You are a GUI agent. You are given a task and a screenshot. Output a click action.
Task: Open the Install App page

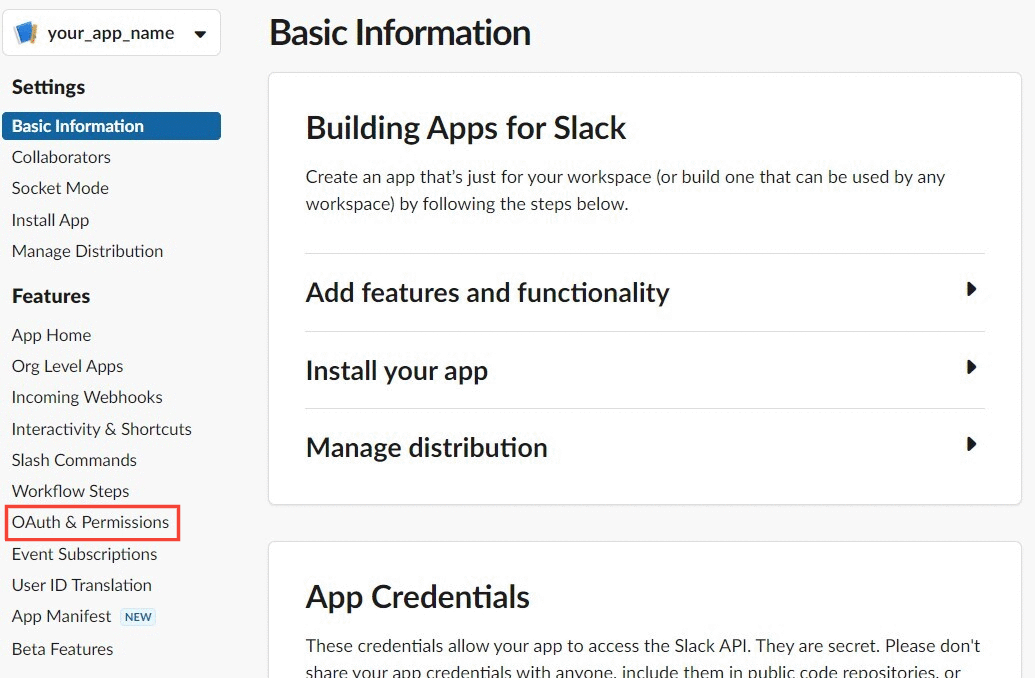[50, 220]
